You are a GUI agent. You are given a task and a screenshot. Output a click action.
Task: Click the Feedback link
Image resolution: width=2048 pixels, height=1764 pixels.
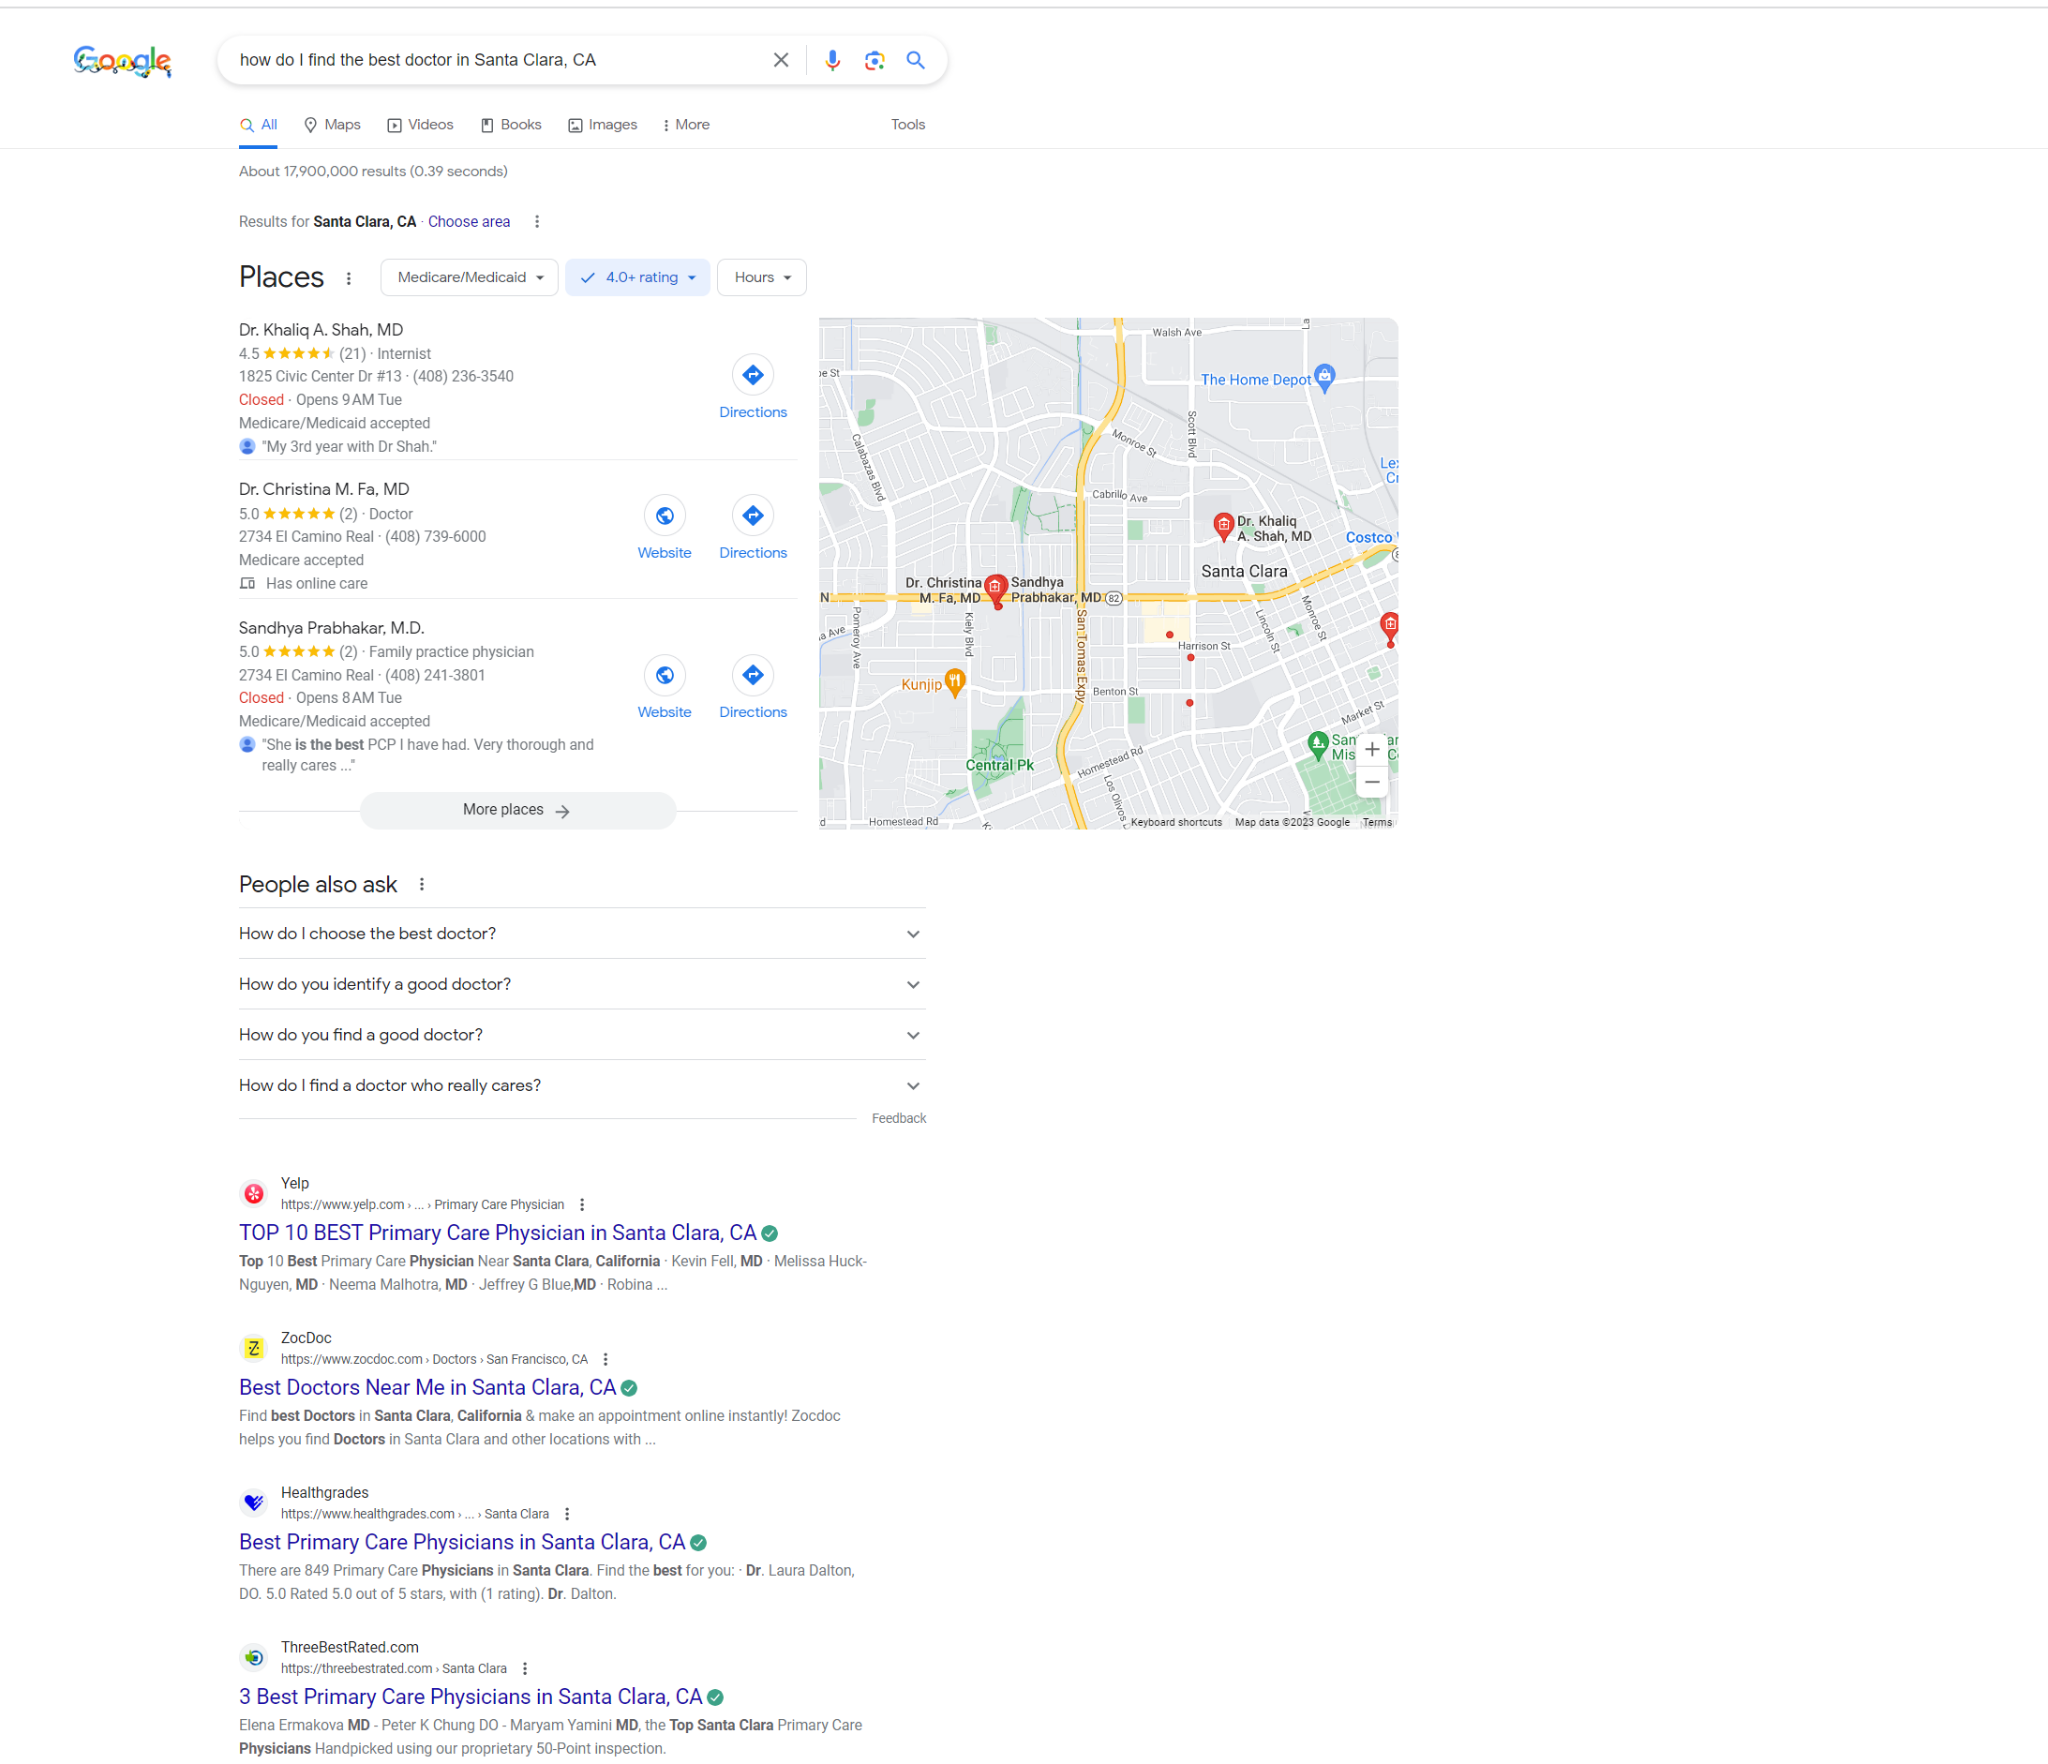(x=899, y=1119)
